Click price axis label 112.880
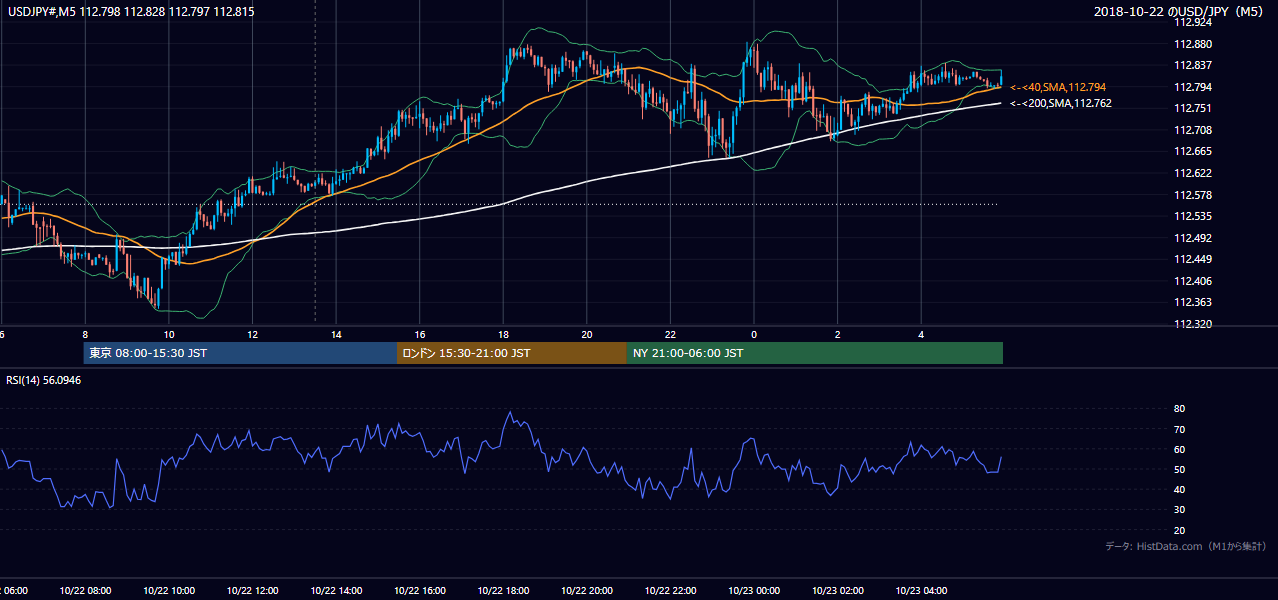1278x600 pixels. (x=1193, y=44)
